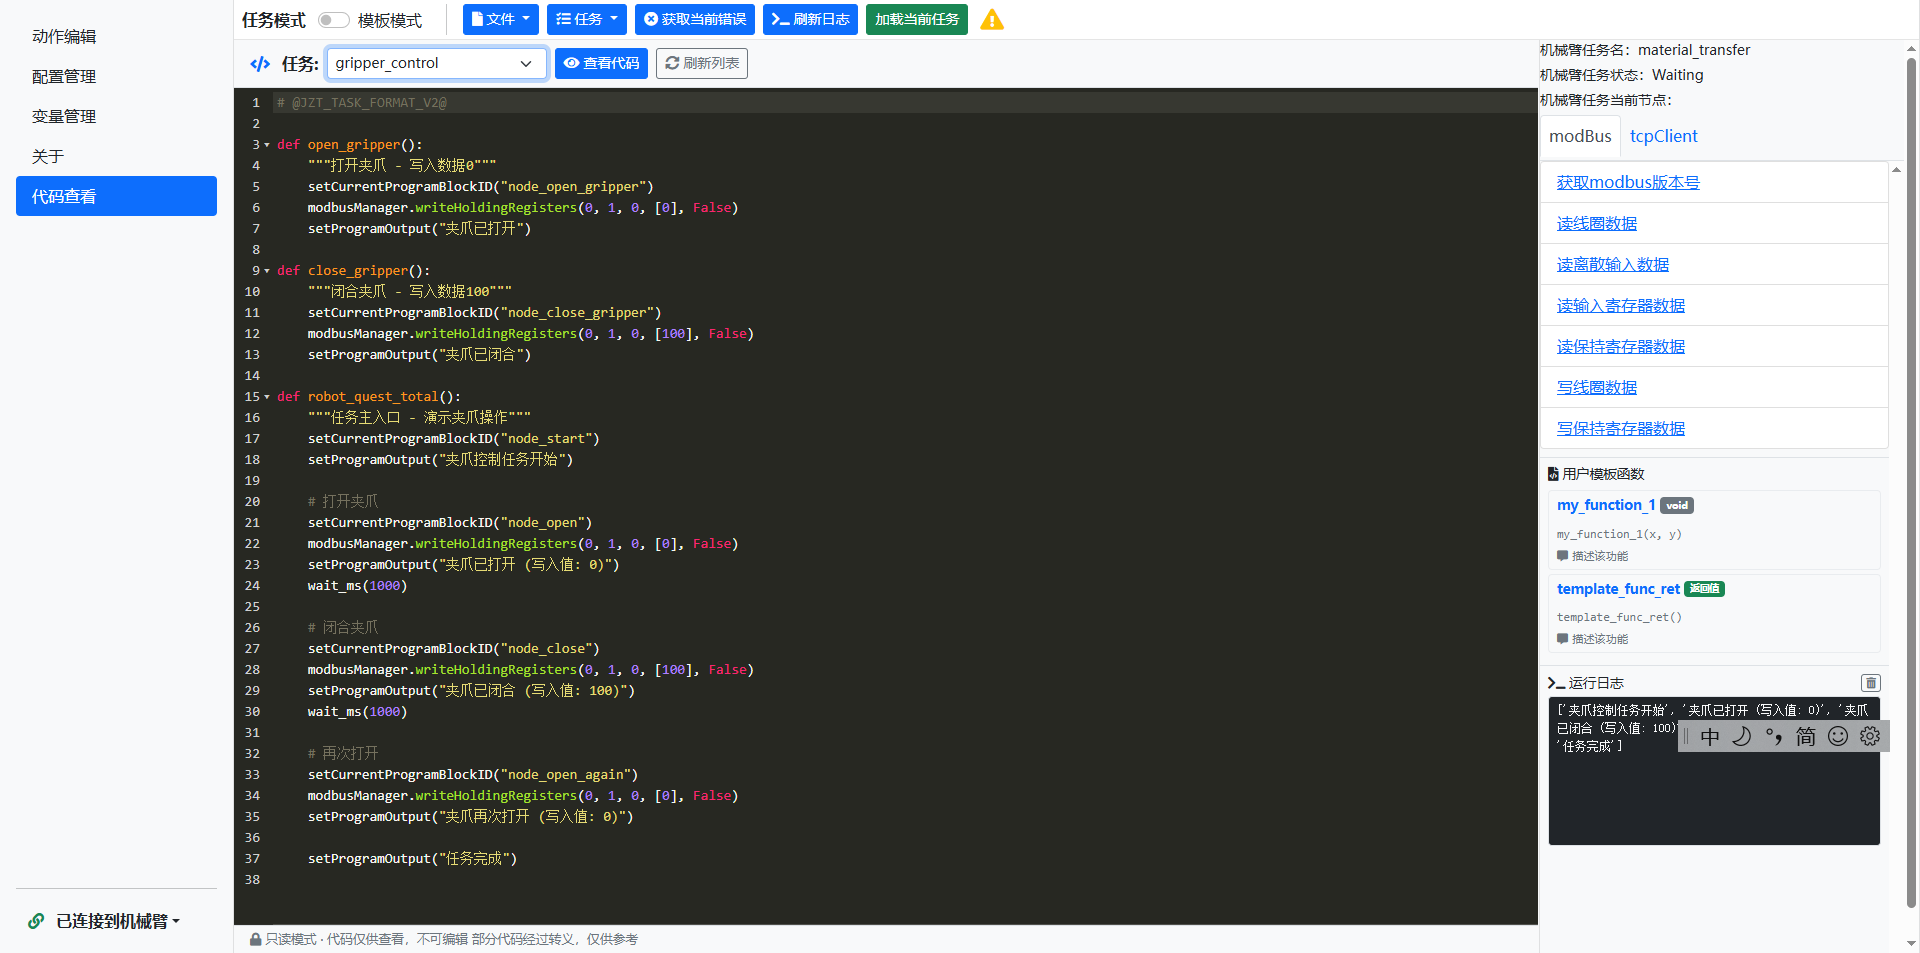Click the run log output text area
Viewport: 1920px width, 953px height.
(1714, 771)
